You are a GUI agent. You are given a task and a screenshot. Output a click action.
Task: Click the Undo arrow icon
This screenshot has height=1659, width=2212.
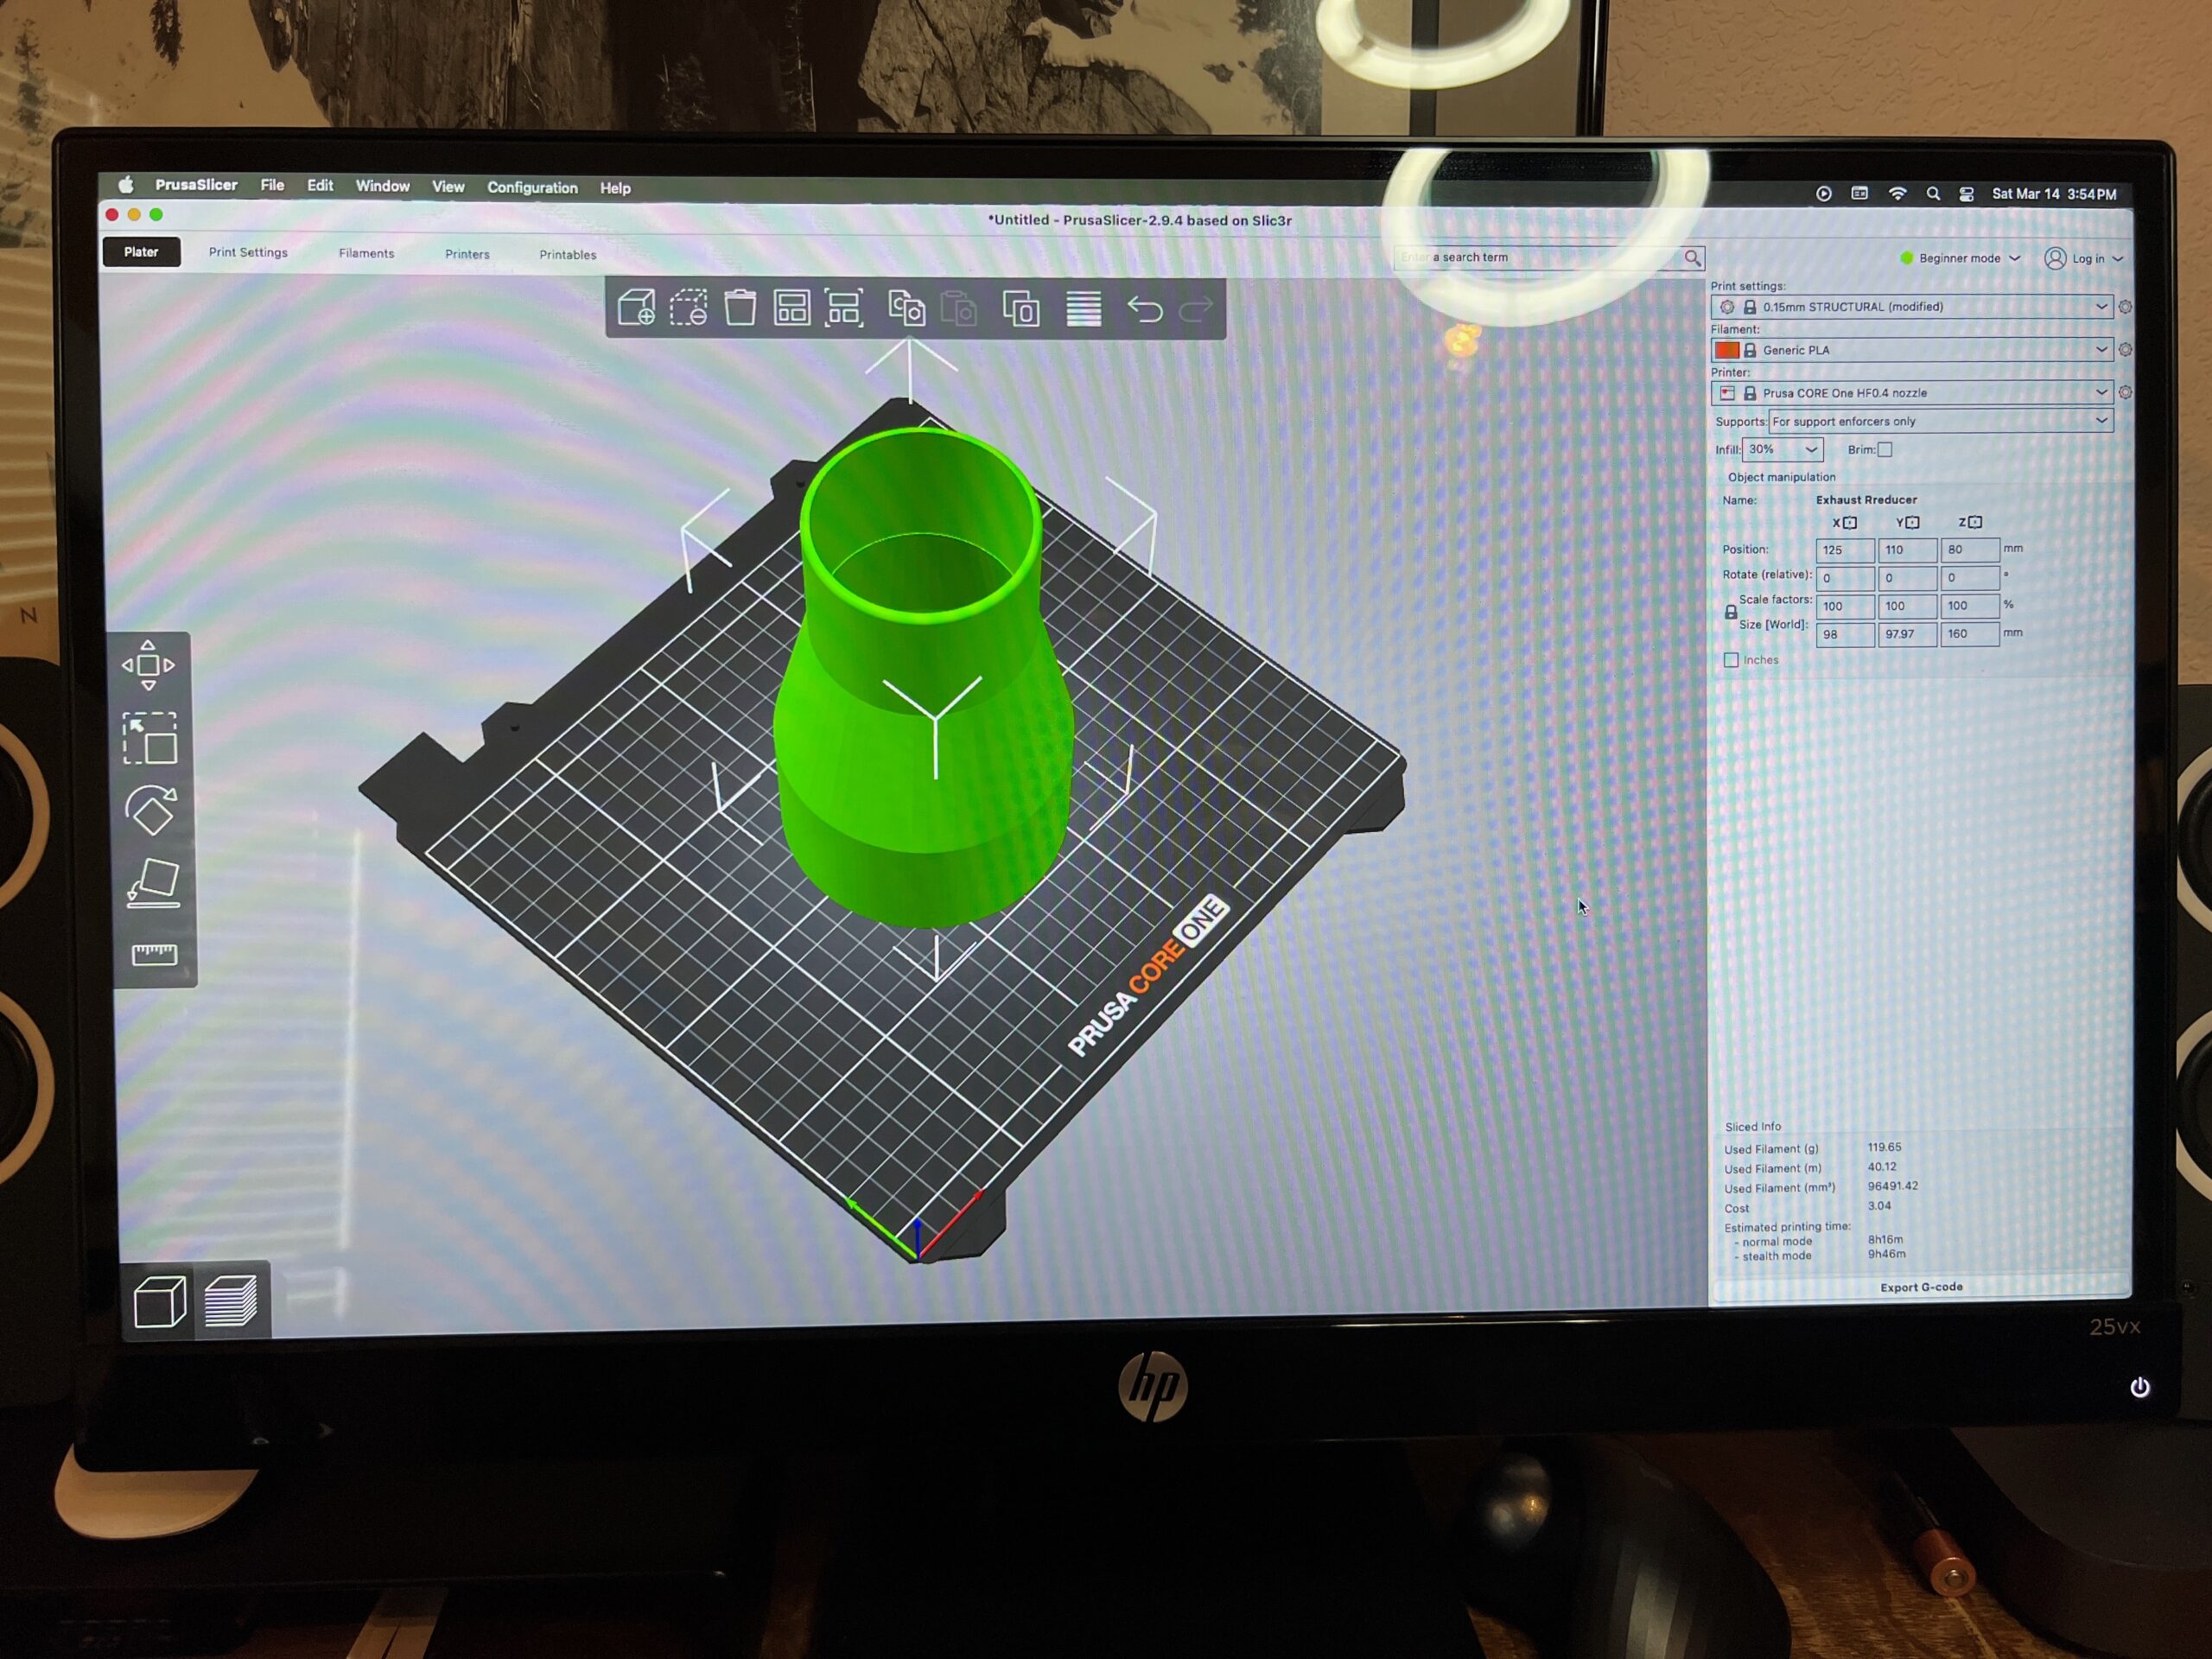1145,309
